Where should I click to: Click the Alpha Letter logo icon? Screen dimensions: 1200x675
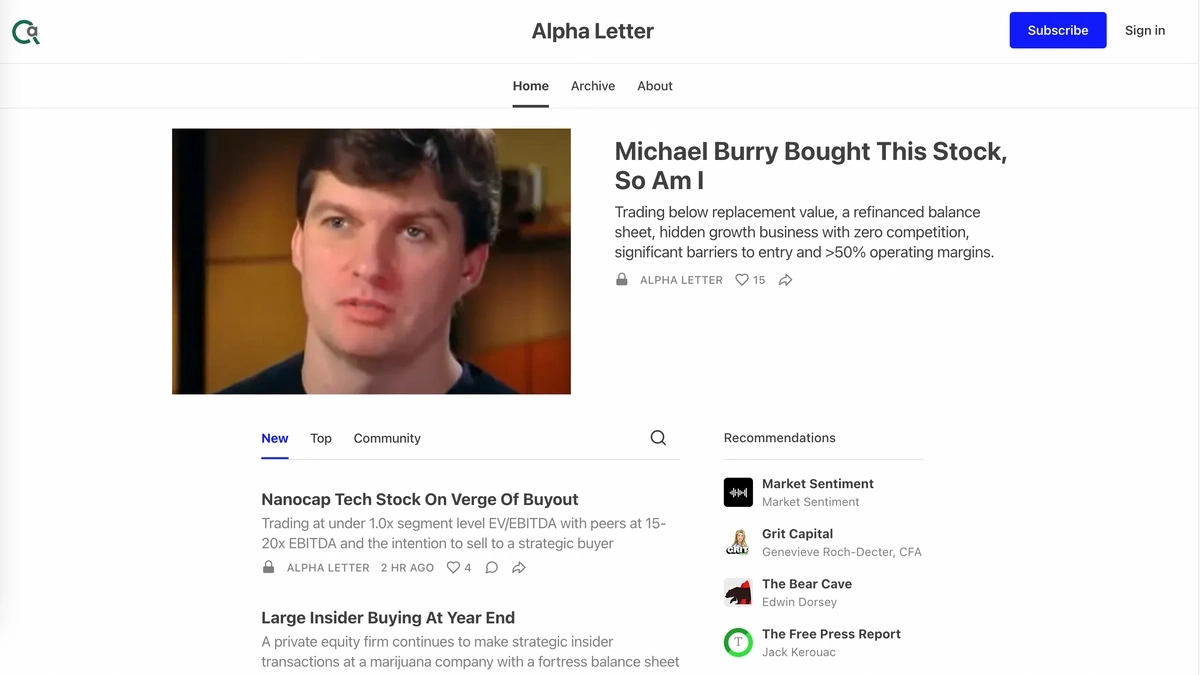tap(26, 32)
